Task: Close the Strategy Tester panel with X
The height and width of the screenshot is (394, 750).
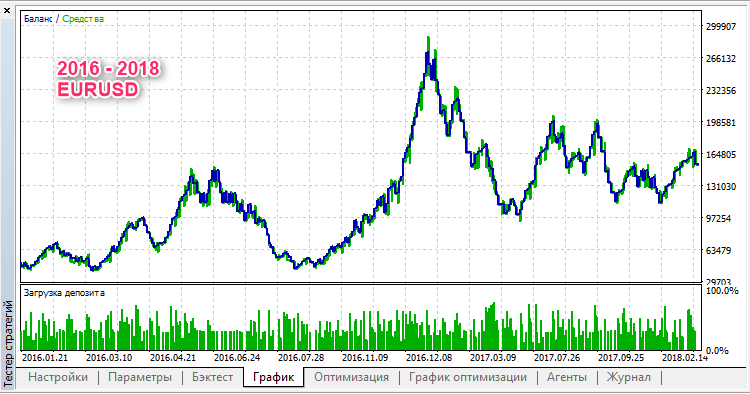Action: click(7, 10)
